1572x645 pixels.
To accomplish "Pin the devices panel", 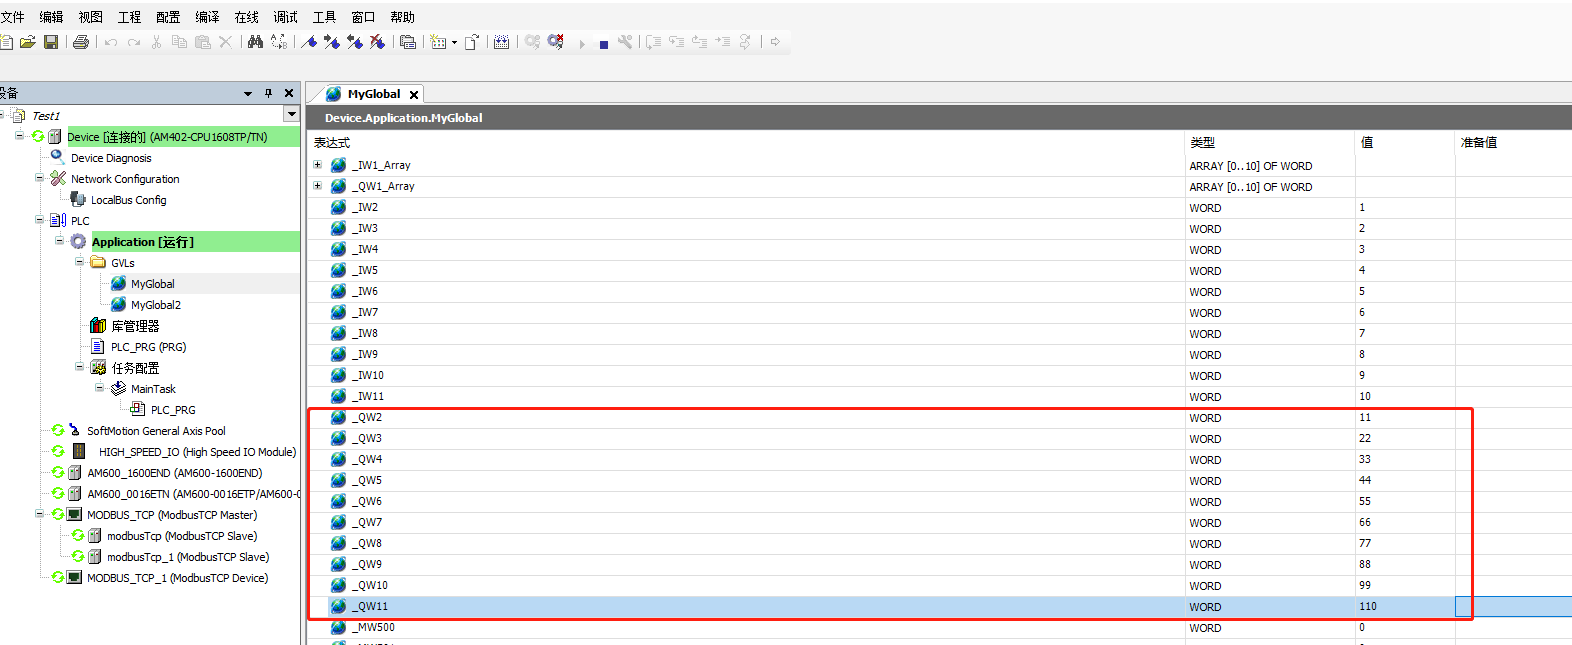I will click(x=268, y=93).
